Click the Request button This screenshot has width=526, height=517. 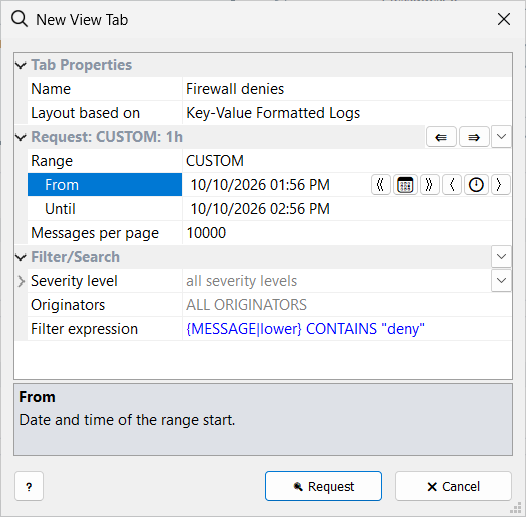(323, 486)
